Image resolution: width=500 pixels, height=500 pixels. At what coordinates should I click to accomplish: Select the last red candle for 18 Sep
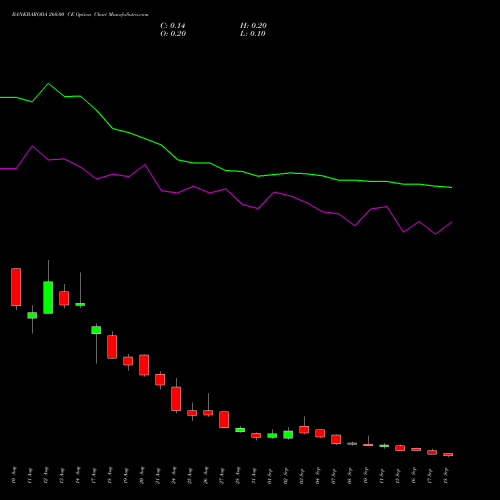[x=448, y=454]
